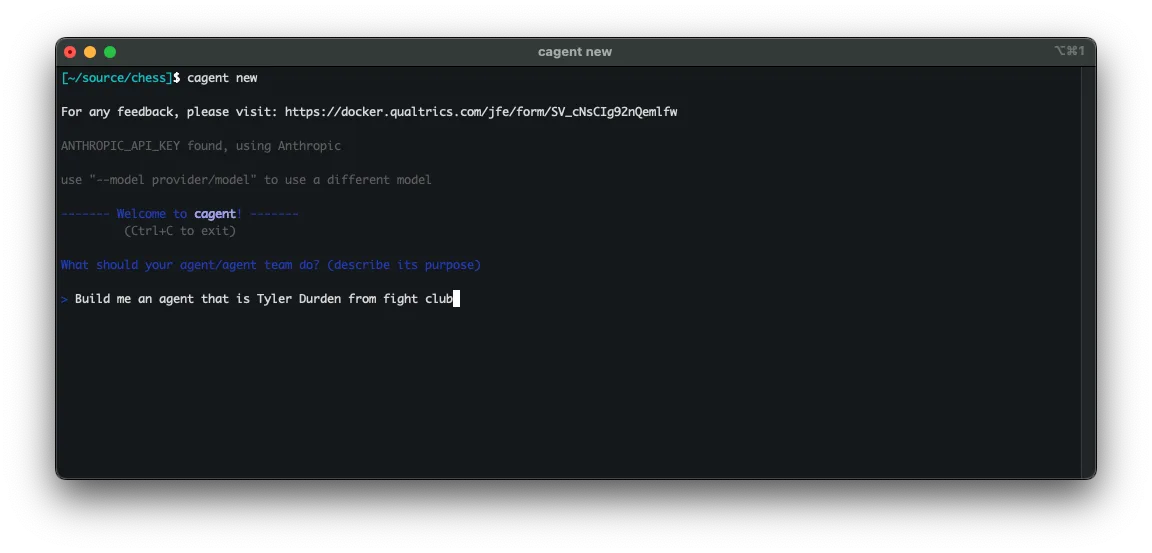
Task: Click the ⌥⌘1 shortcut indicator in title bar
Action: pyautogui.click(x=1068, y=51)
